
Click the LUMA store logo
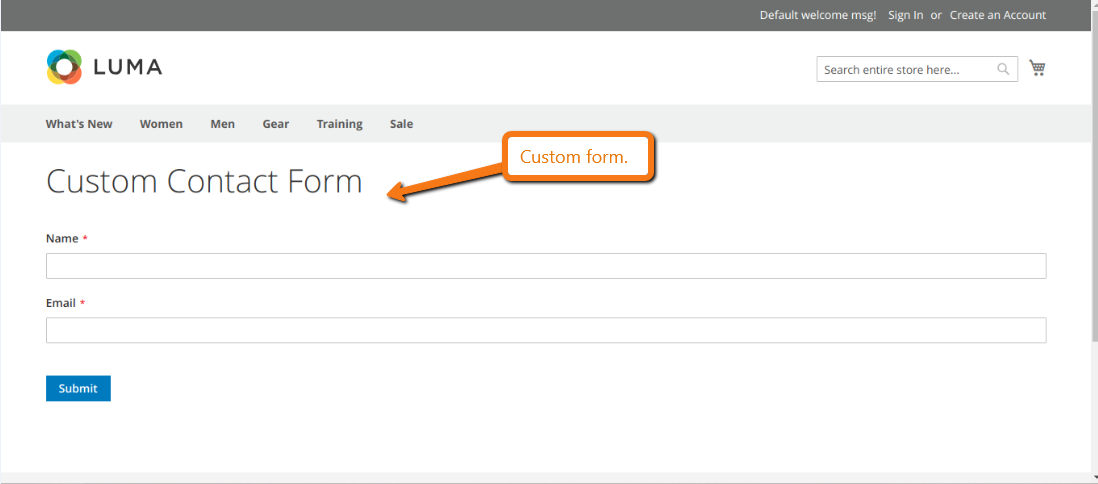(x=104, y=67)
